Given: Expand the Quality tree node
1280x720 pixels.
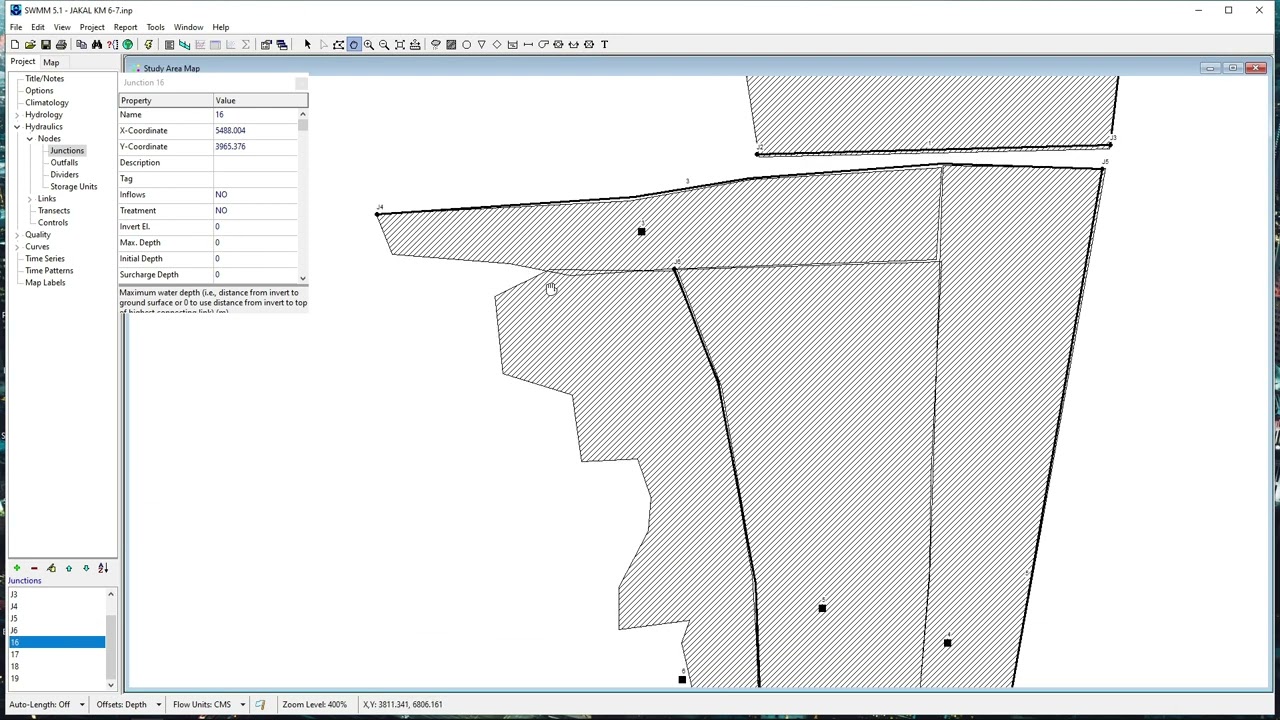Looking at the screenshot, I should pyautogui.click(x=17, y=235).
